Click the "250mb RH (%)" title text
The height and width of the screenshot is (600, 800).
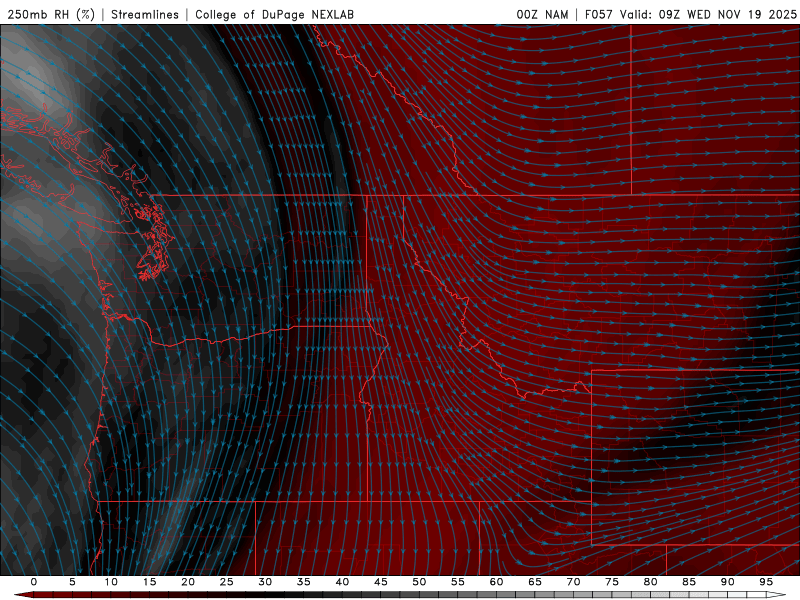coord(51,14)
